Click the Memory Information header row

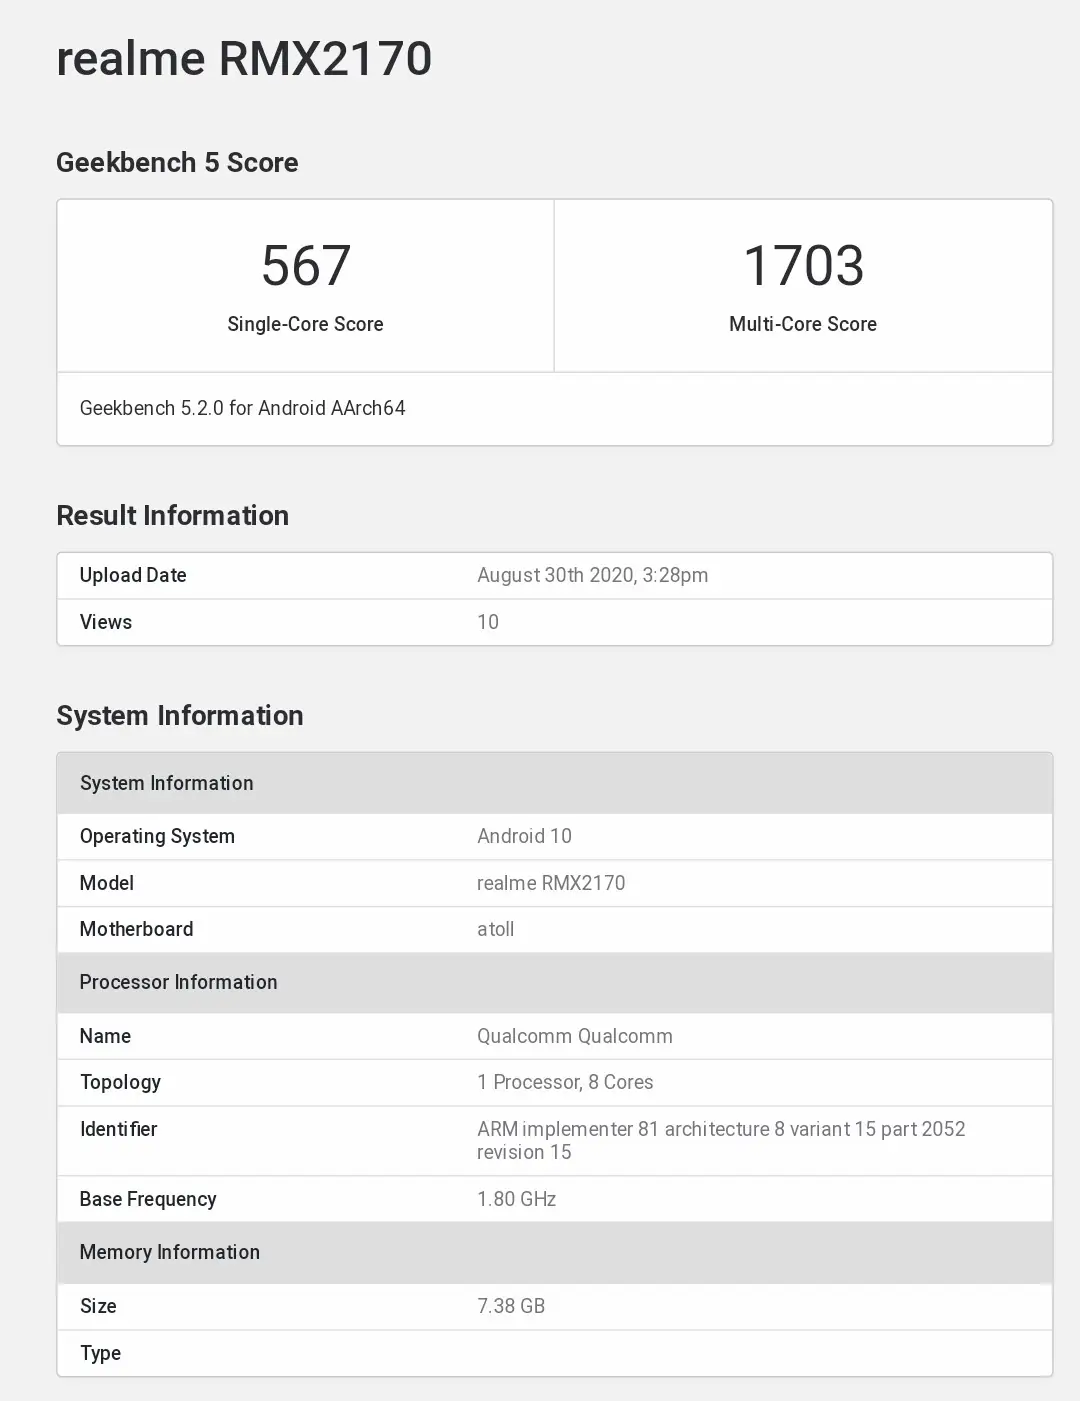click(x=555, y=1253)
